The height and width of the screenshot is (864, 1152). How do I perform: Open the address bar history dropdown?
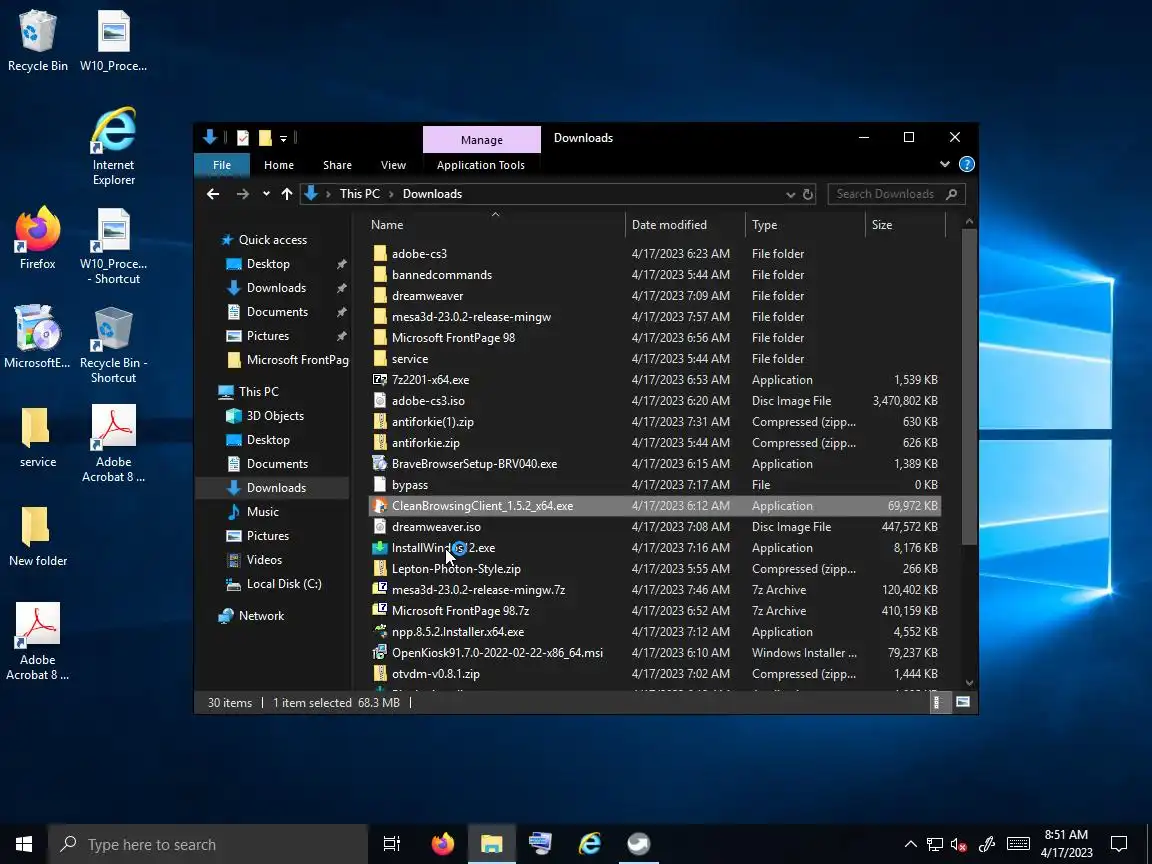pos(791,195)
